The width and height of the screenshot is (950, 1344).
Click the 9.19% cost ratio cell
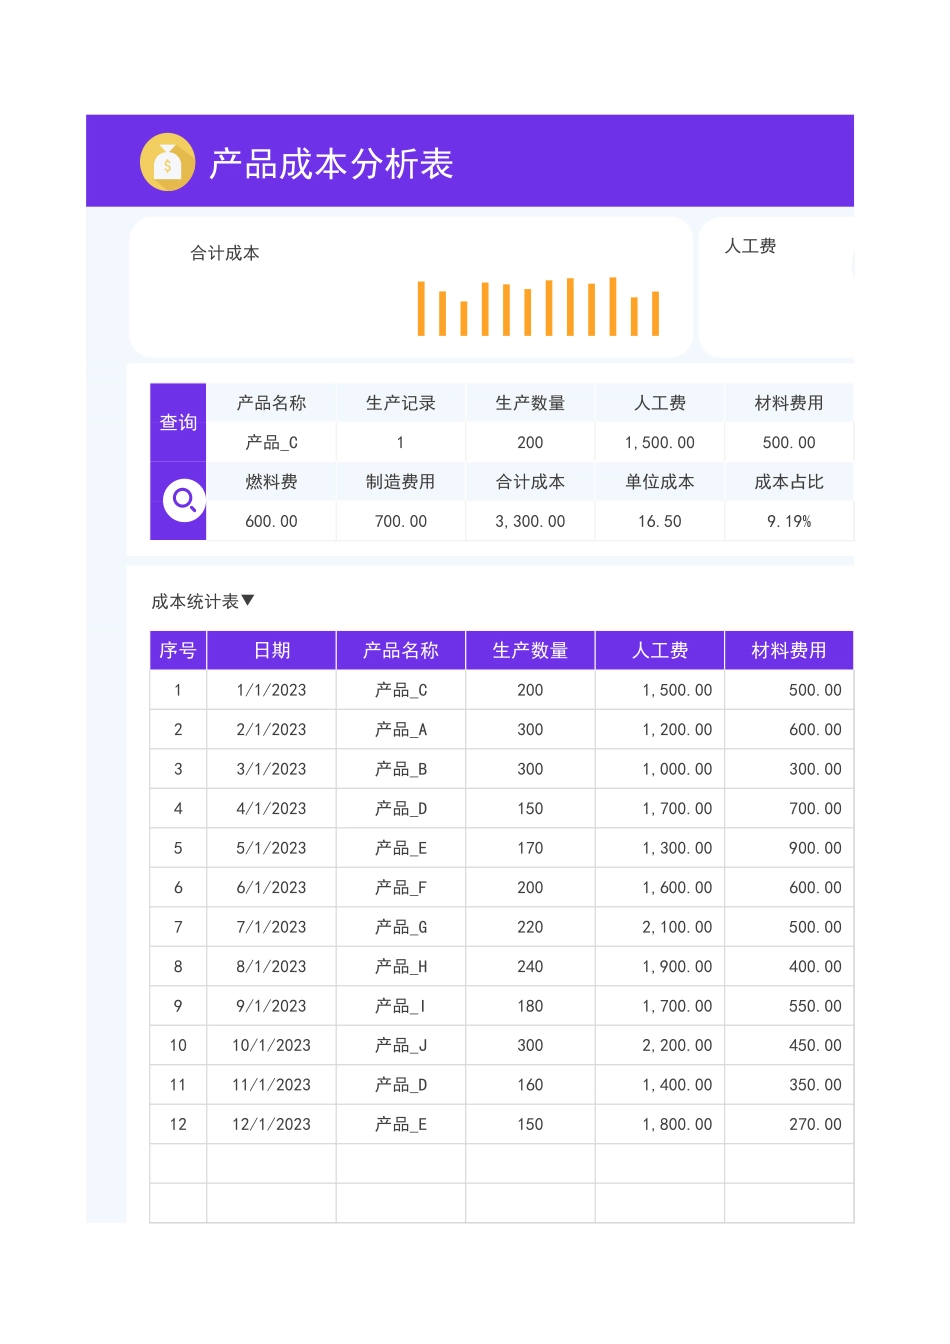point(789,520)
